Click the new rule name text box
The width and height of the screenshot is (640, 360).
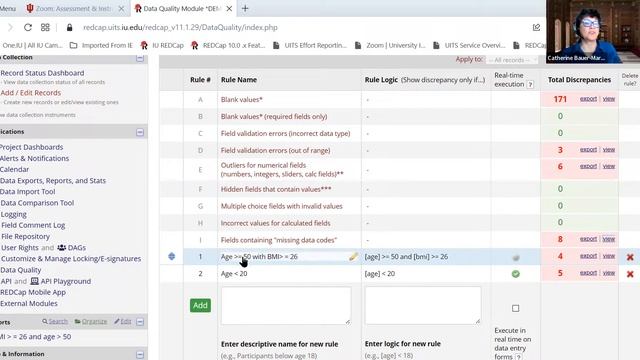tap(286, 306)
